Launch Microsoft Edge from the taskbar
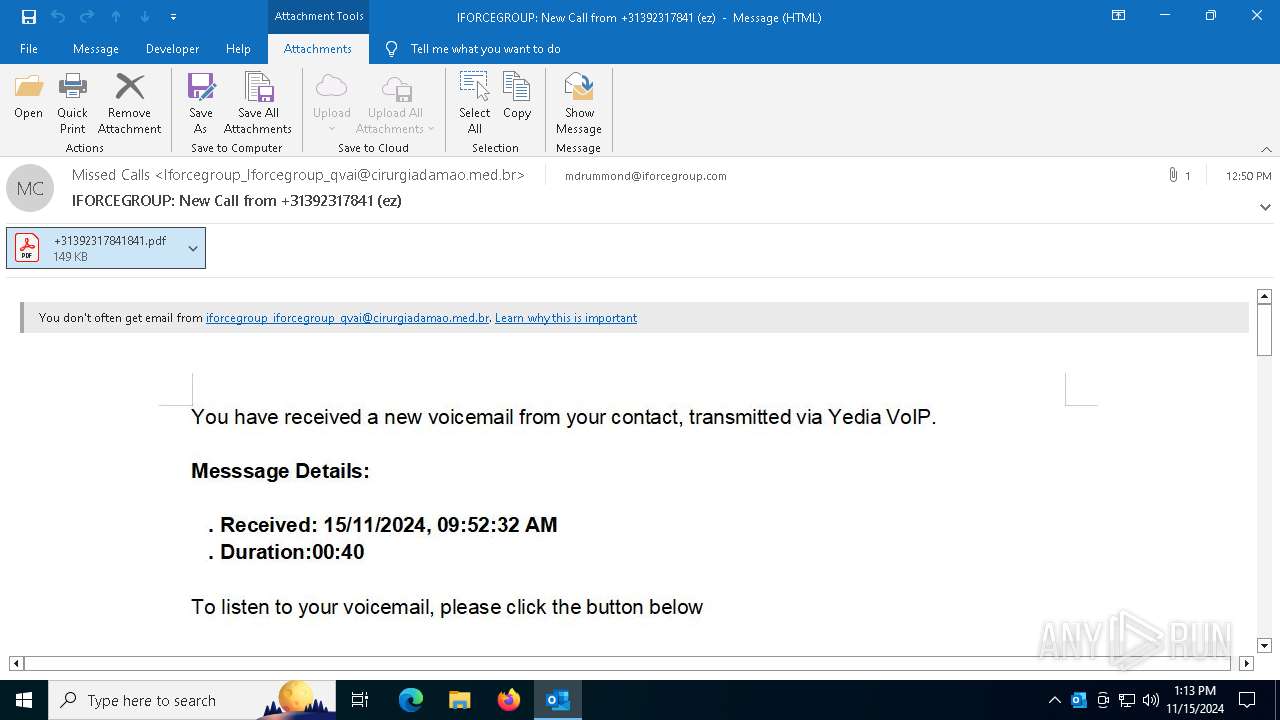Image resolution: width=1280 pixels, height=720 pixels. (x=411, y=700)
